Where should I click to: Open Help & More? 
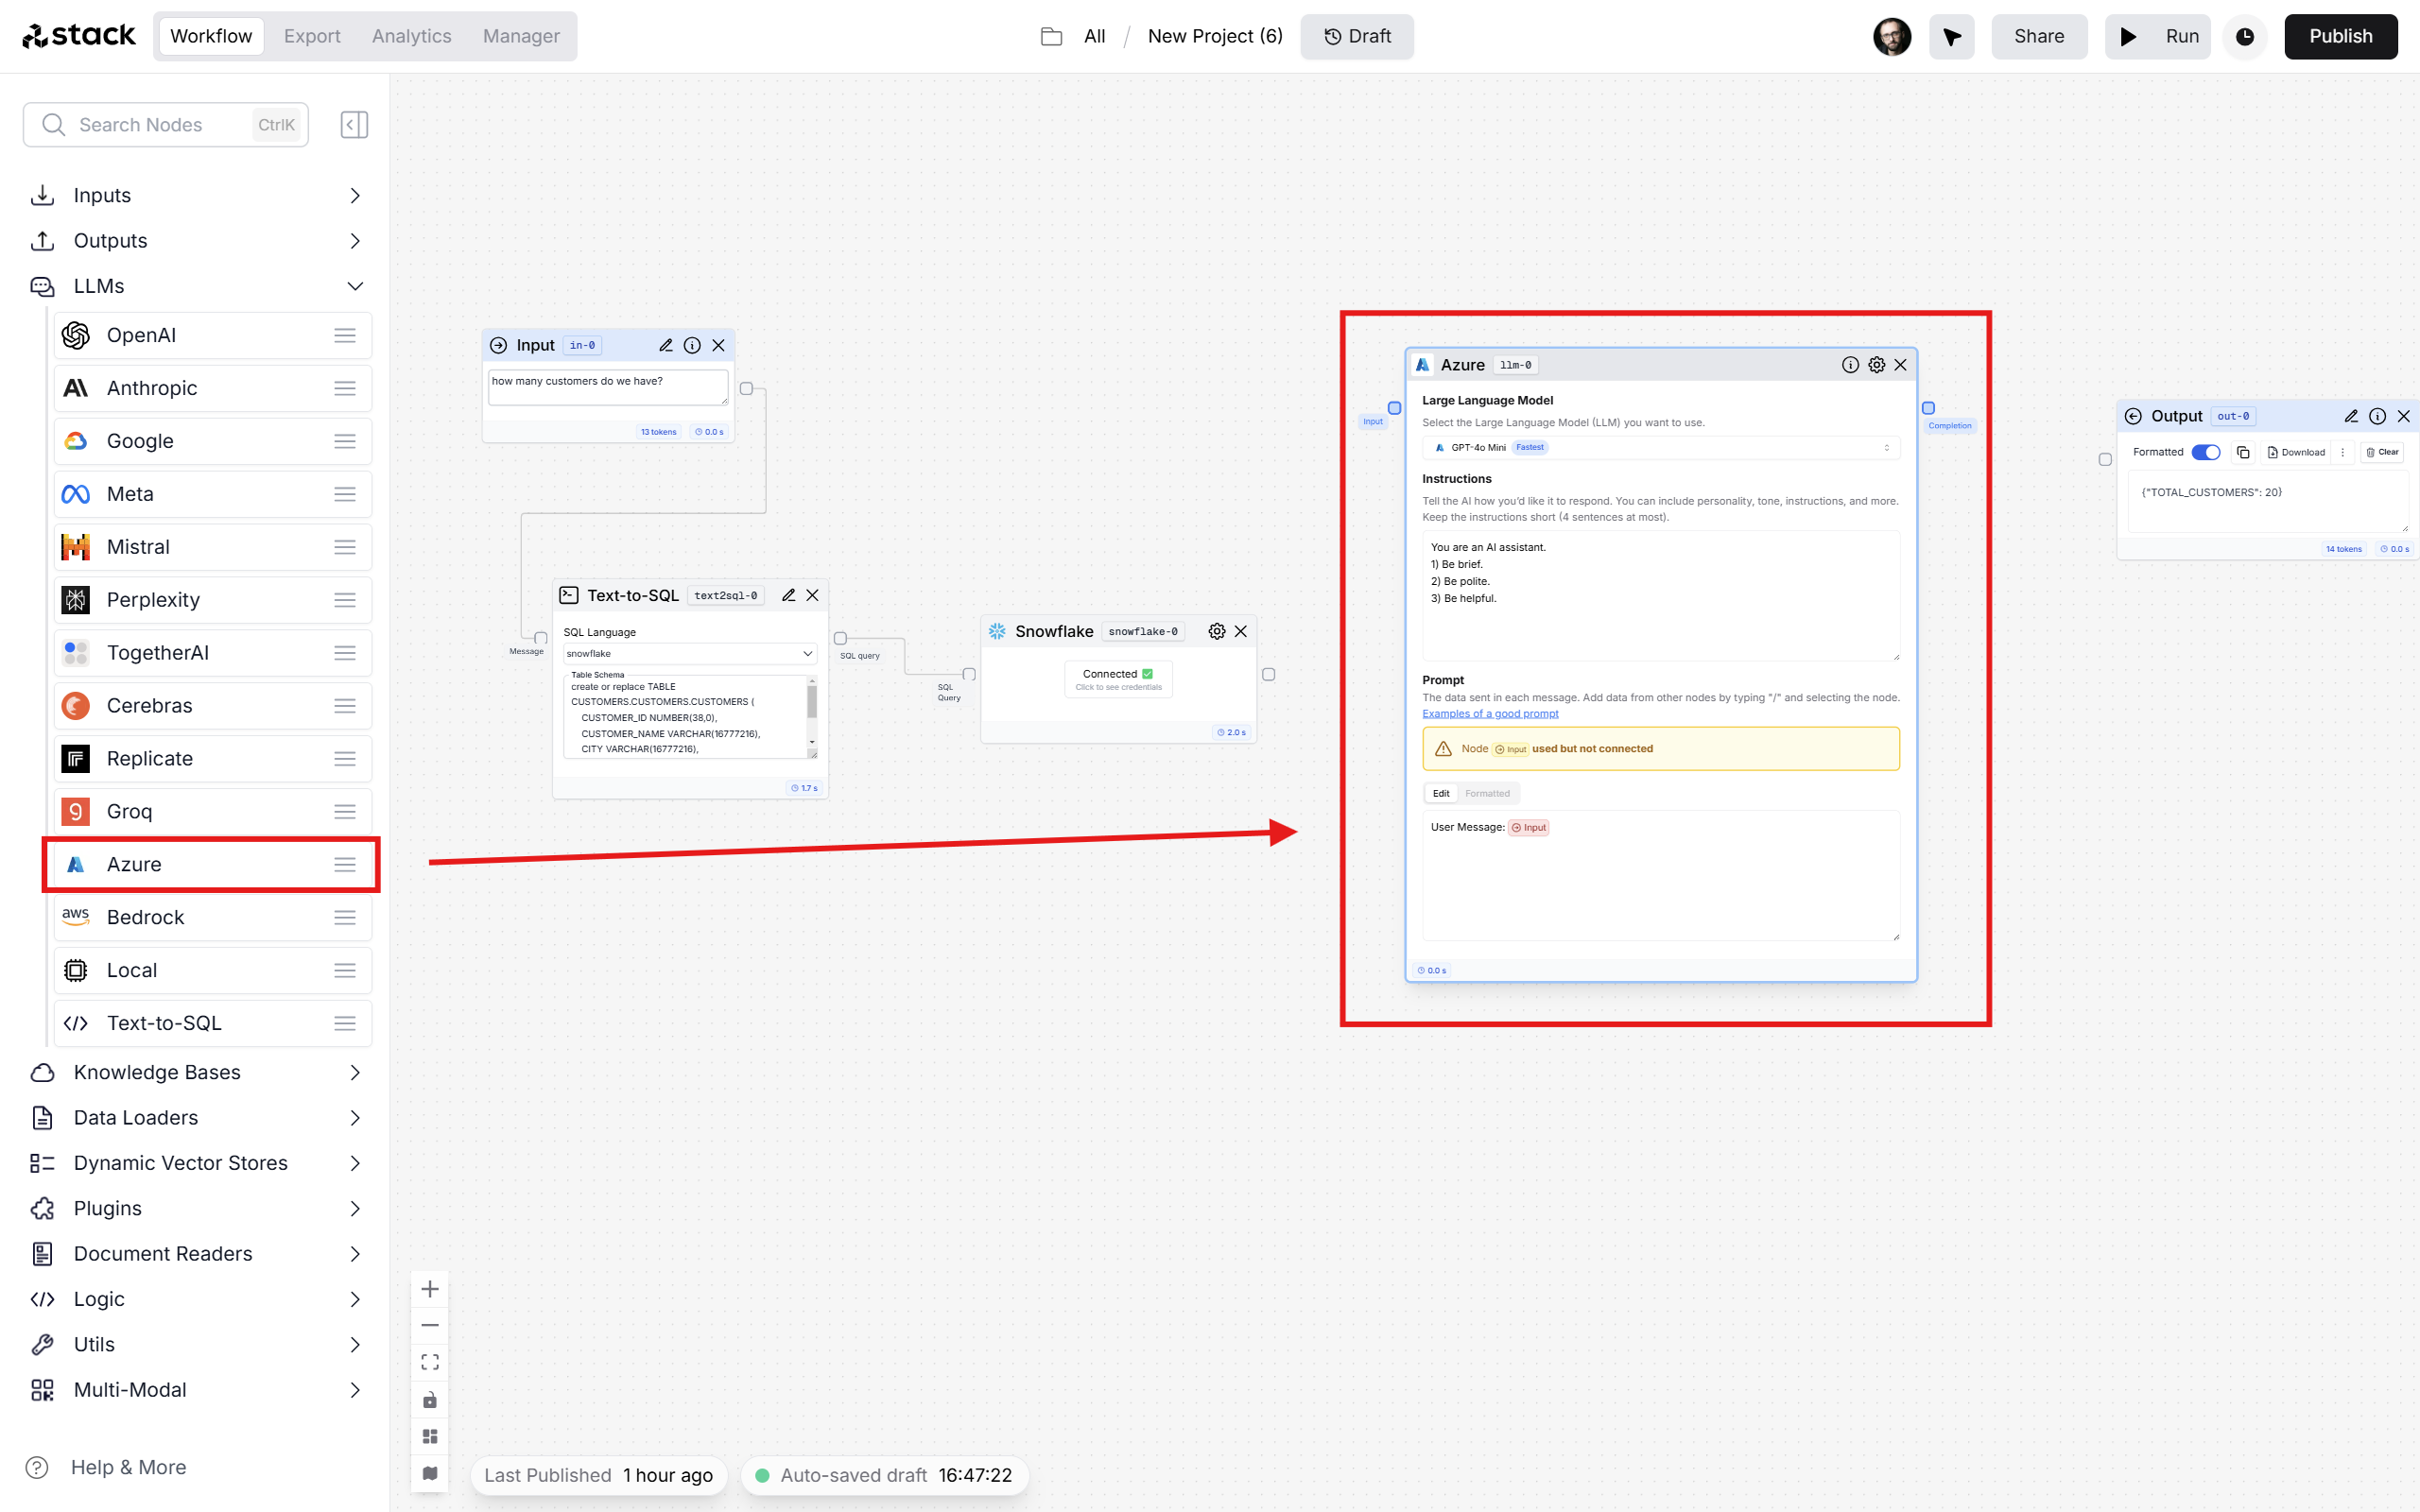(x=105, y=1467)
